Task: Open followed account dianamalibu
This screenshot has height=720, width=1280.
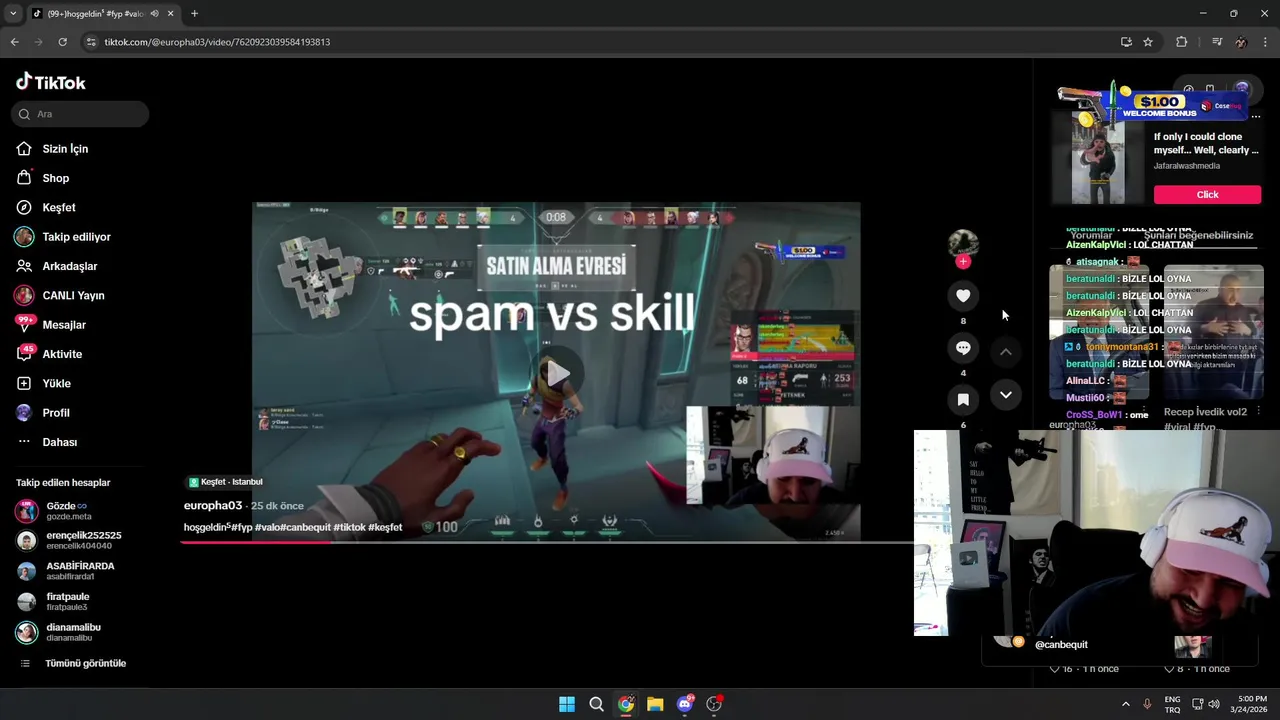Action: click(x=60, y=632)
